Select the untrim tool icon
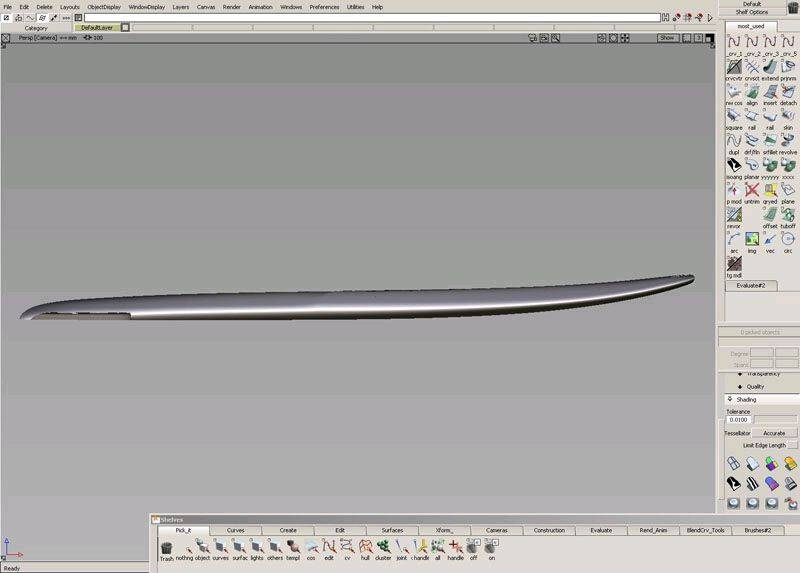 752,190
